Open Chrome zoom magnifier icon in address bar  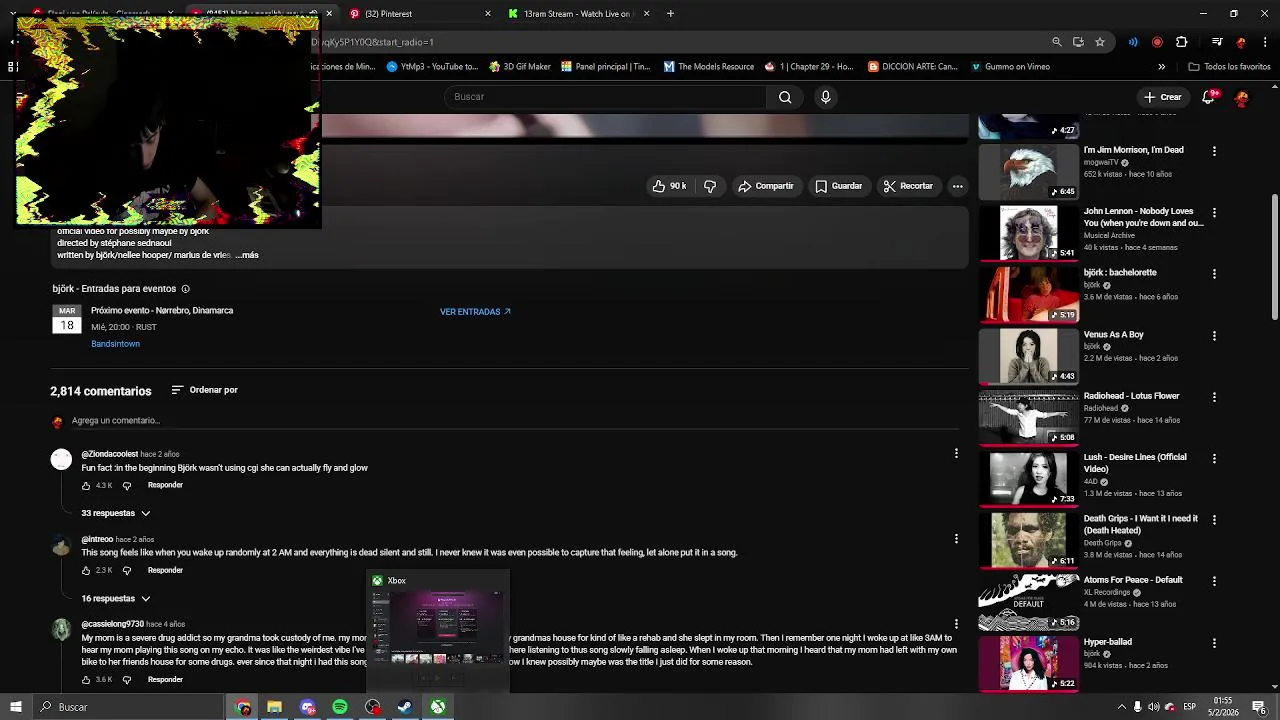tap(1056, 42)
